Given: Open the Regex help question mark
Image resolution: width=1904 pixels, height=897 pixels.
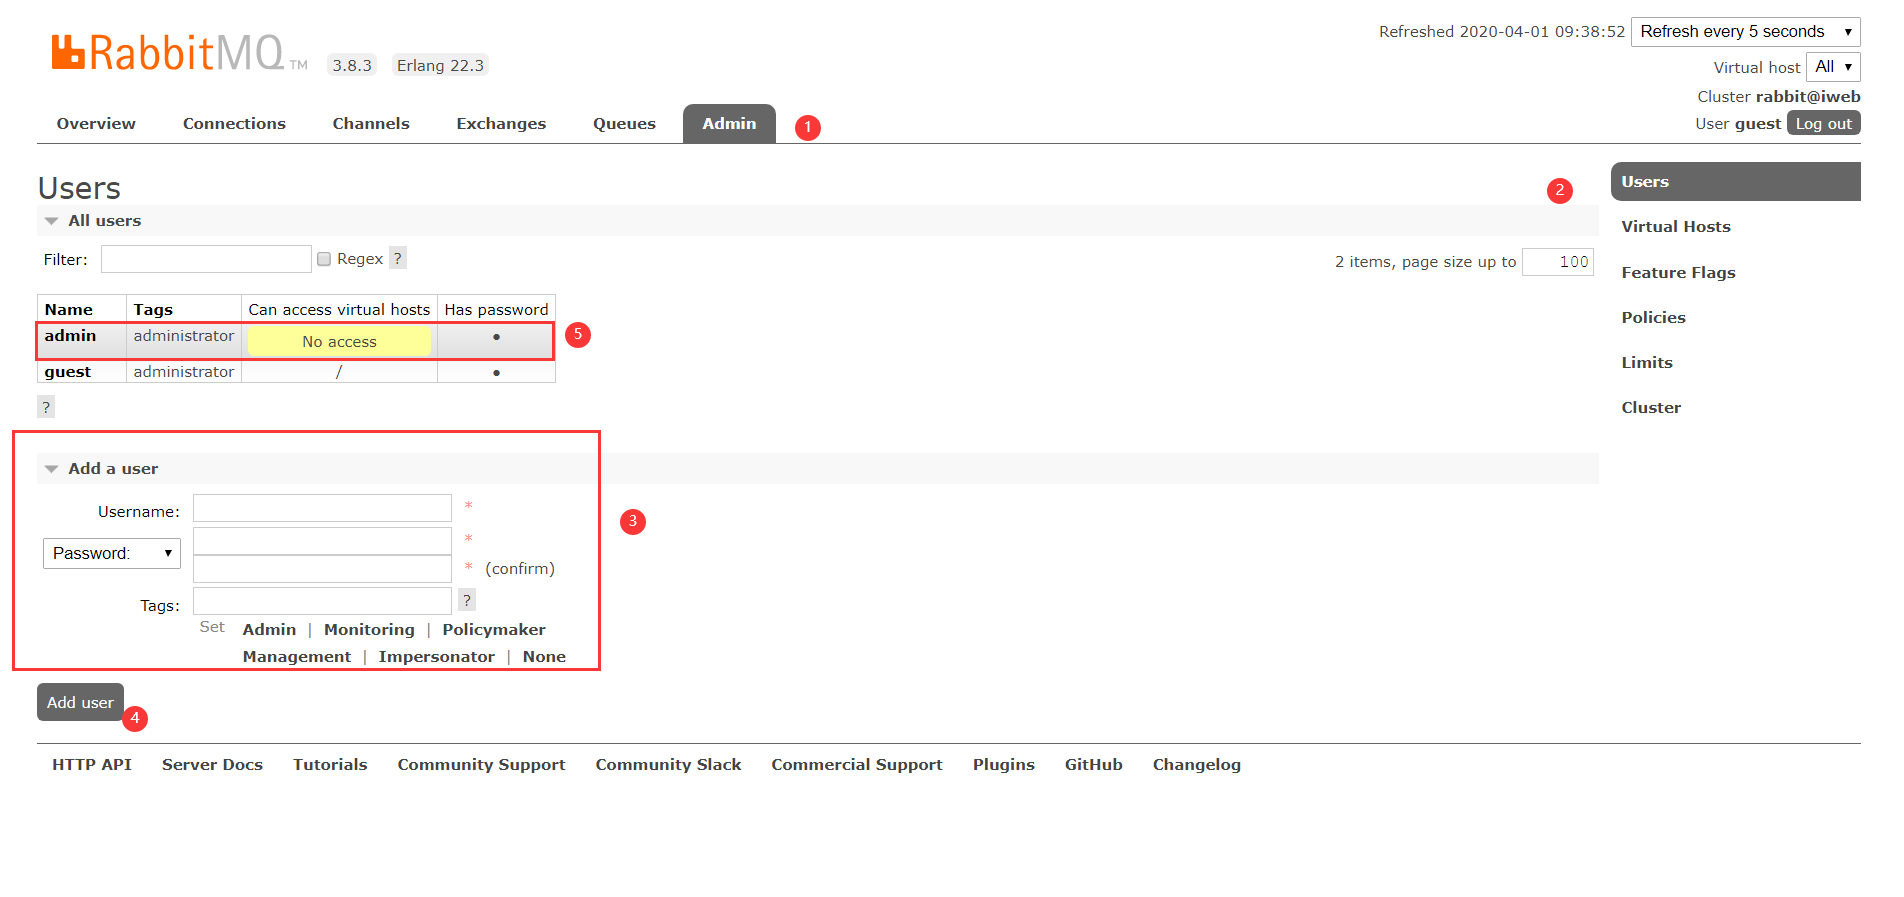Looking at the screenshot, I should tap(397, 258).
